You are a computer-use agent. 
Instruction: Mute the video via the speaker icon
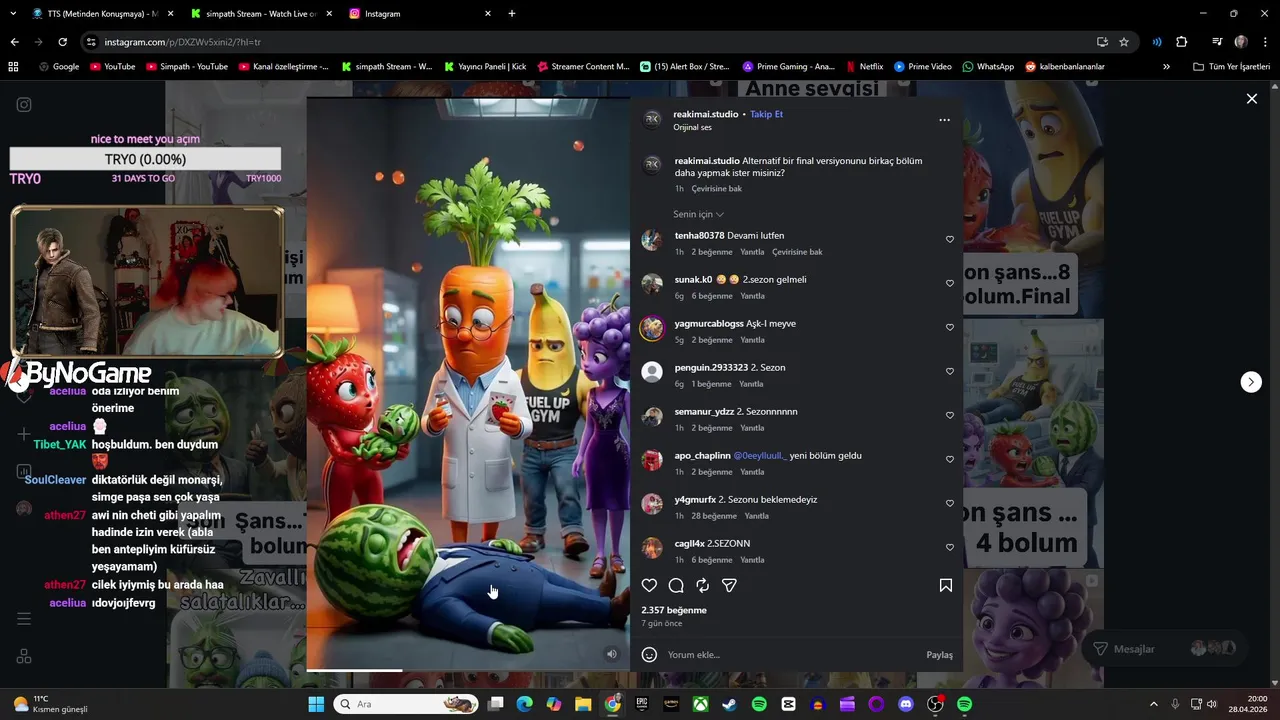612,654
